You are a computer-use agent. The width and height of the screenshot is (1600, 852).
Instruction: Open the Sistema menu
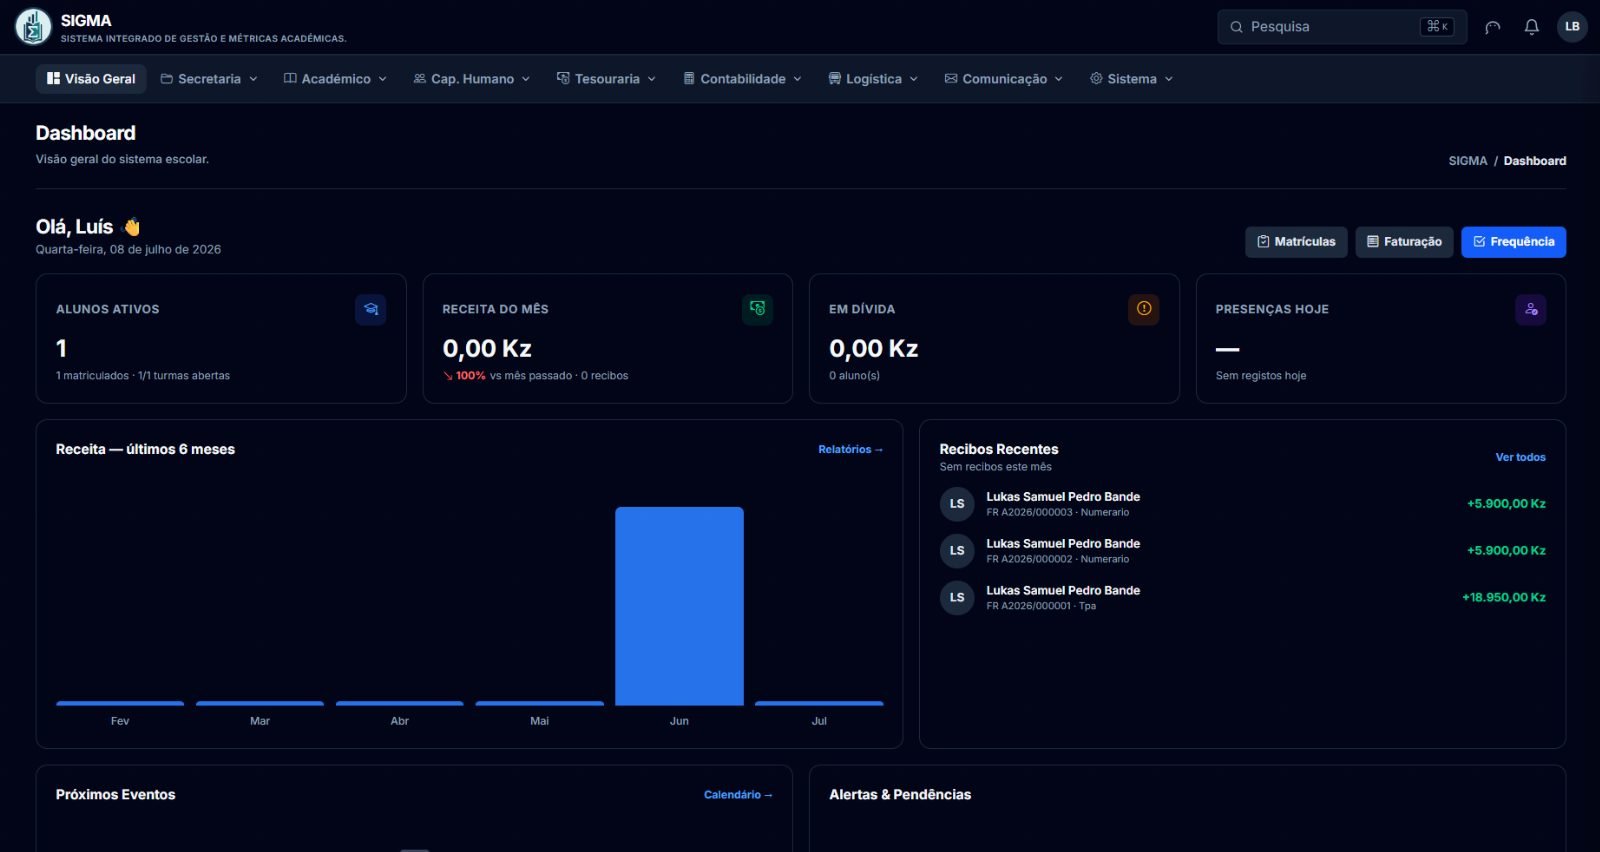coord(1131,79)
